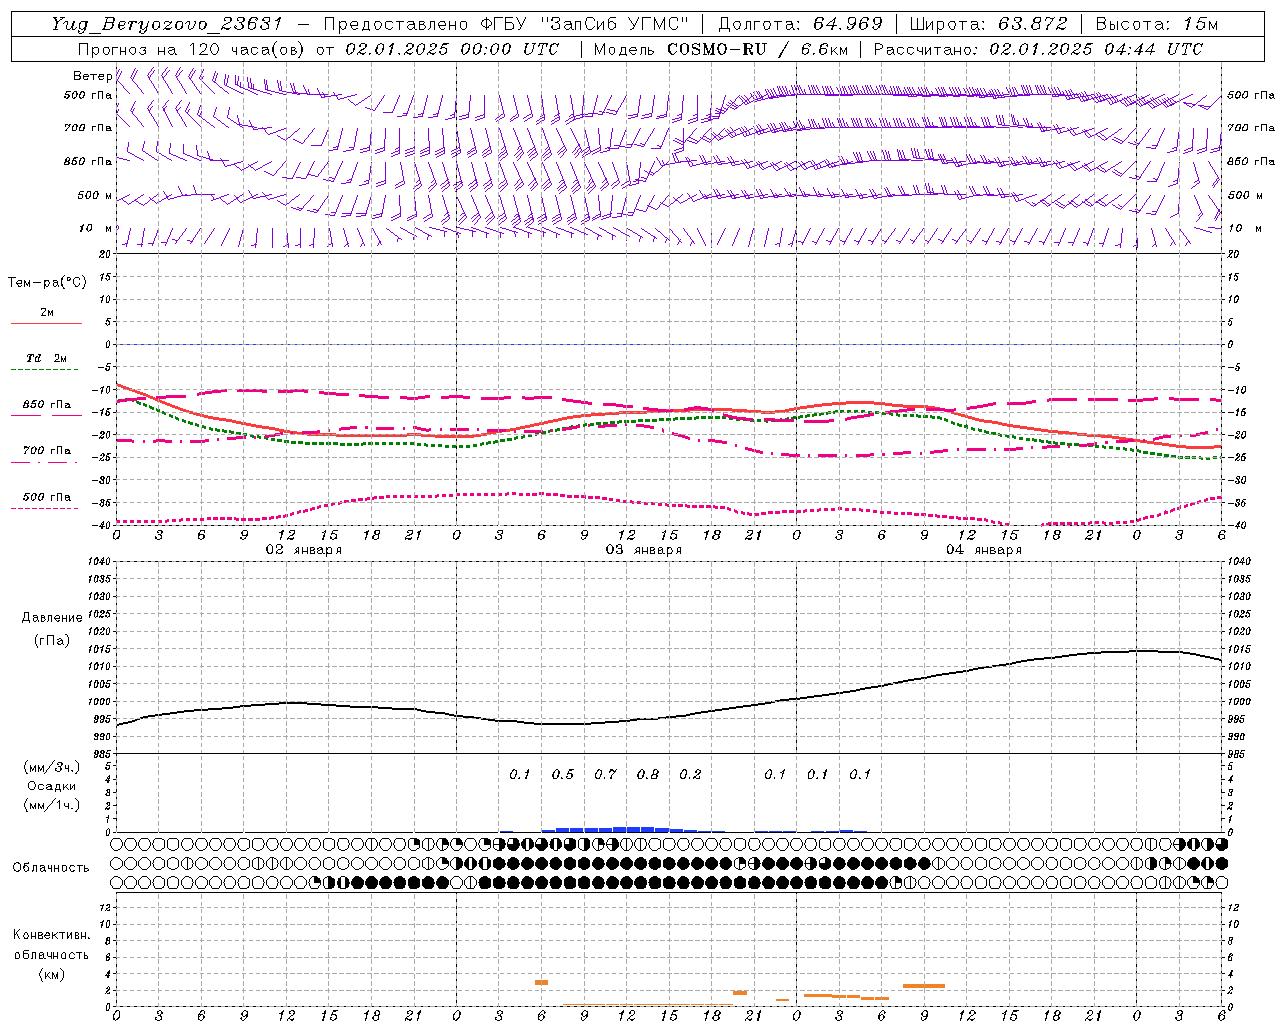Click the Рассчитано: 02.01.2025 04:44 UTC timestamp
The image size is (1280, 1024).
1038,49
